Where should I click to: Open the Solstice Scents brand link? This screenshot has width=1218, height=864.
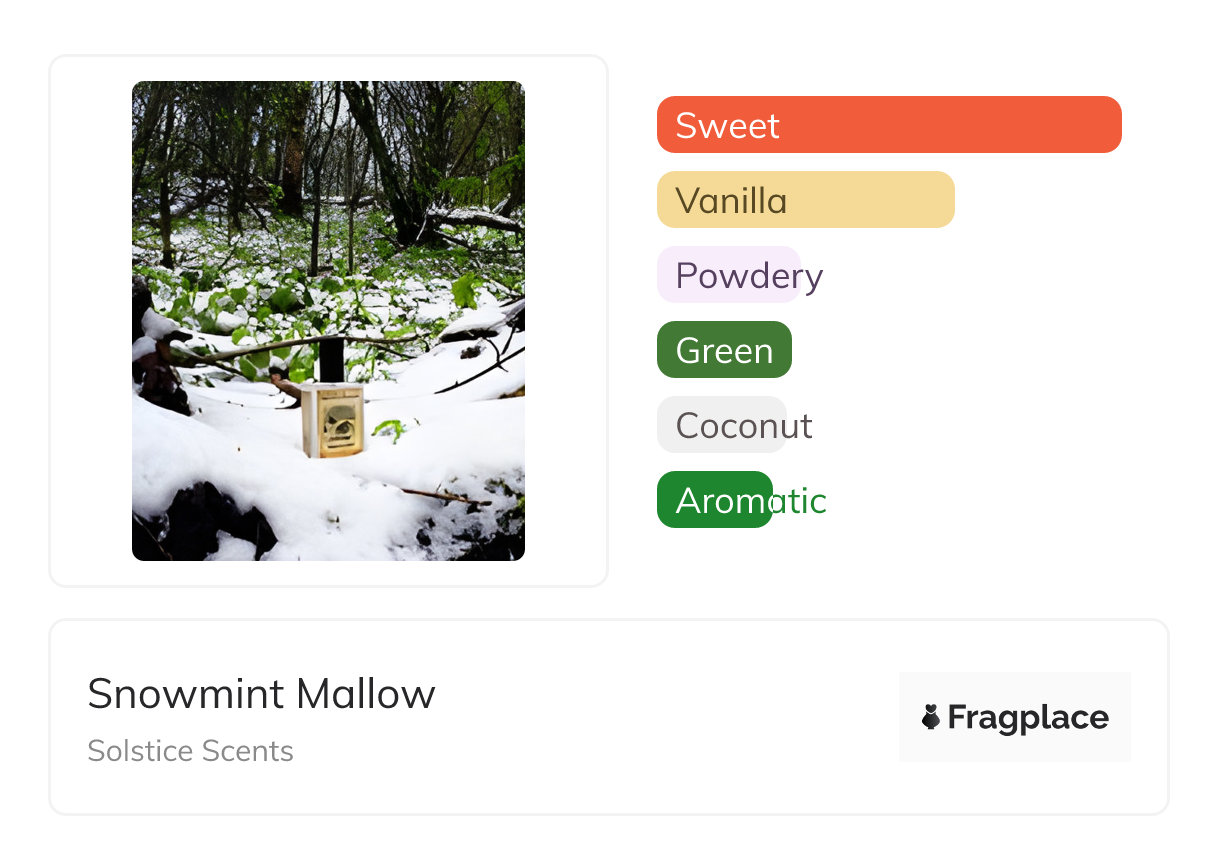click(x=190, y=751)
